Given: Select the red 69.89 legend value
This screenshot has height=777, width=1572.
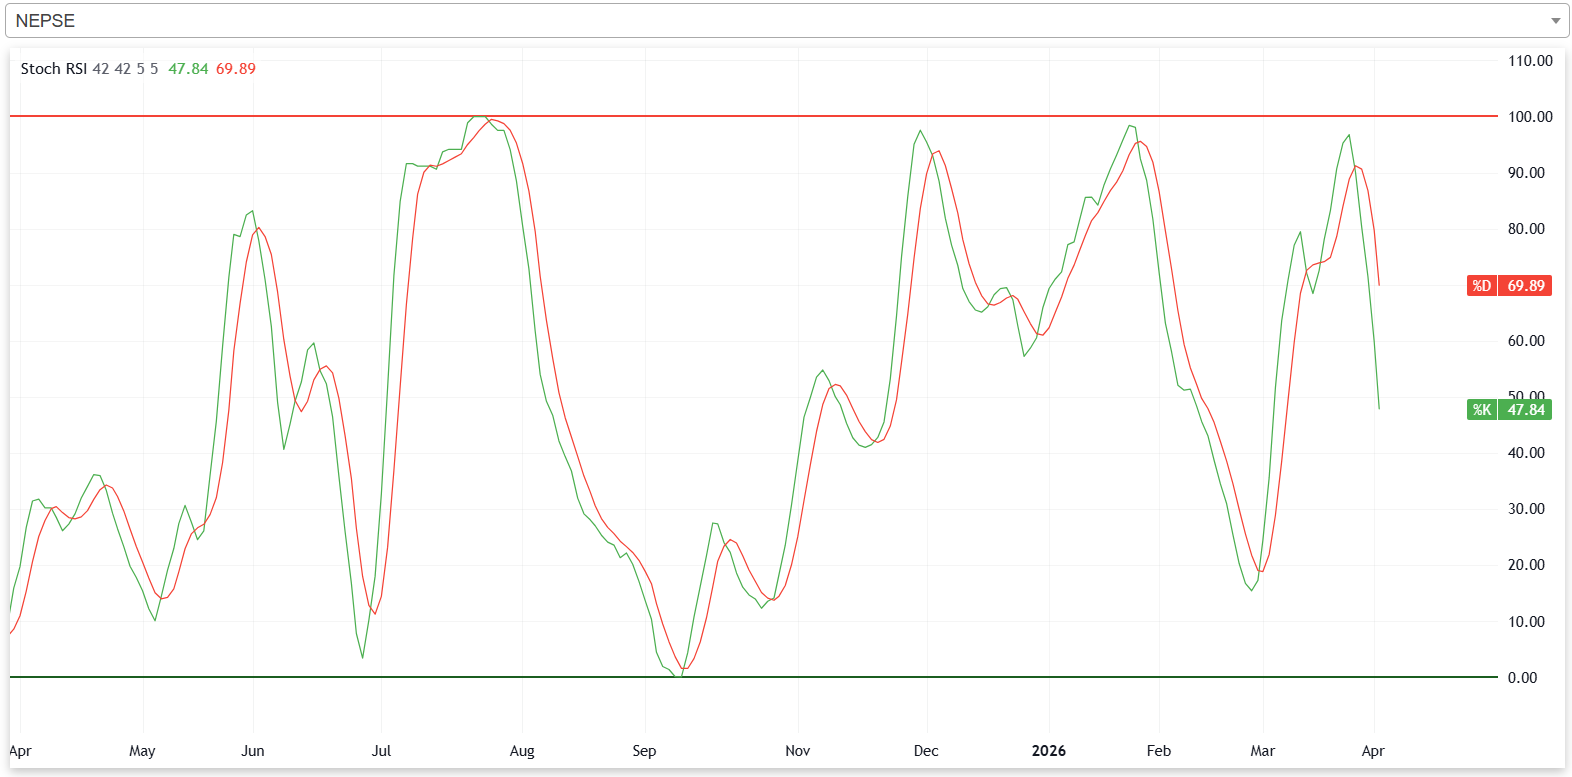Looking at the screenshot, I should 236,69.
